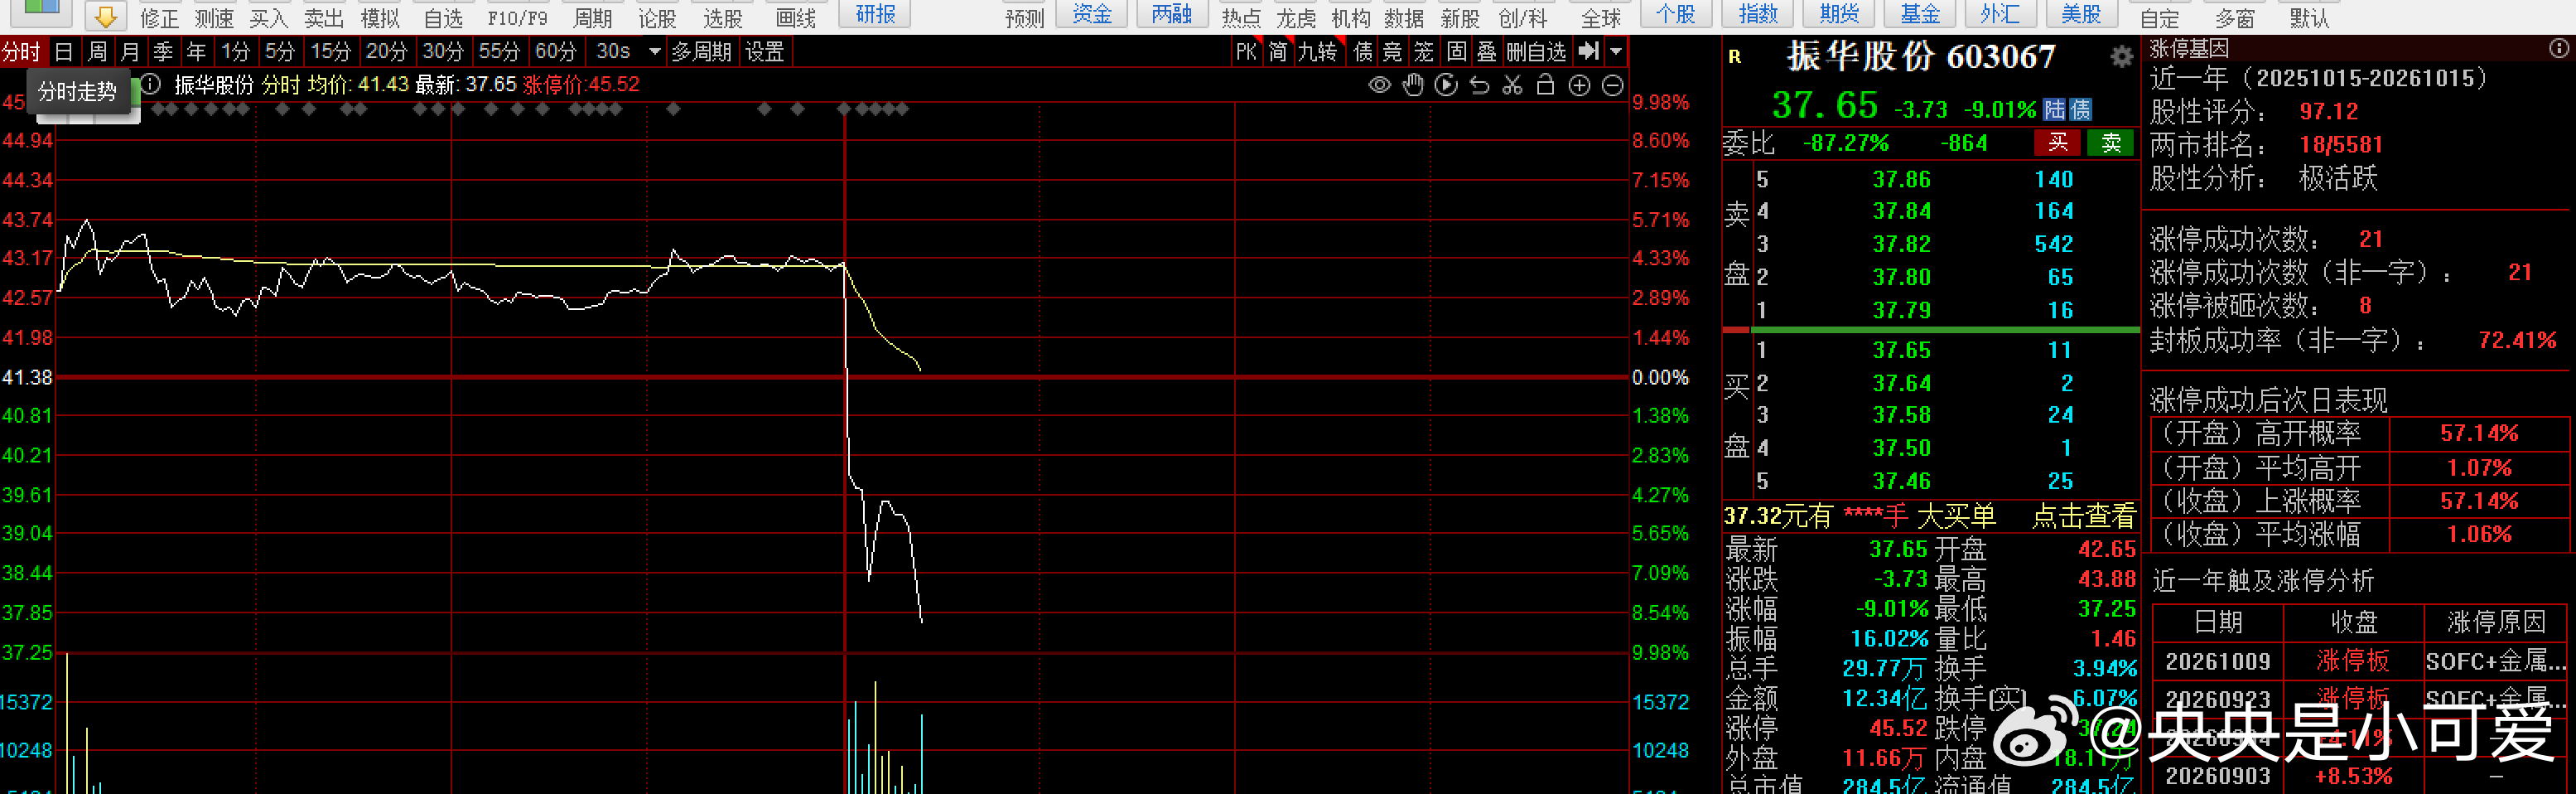
Task: Open the 涨停基因 panel options icon
Action: tap(2559, 48)
